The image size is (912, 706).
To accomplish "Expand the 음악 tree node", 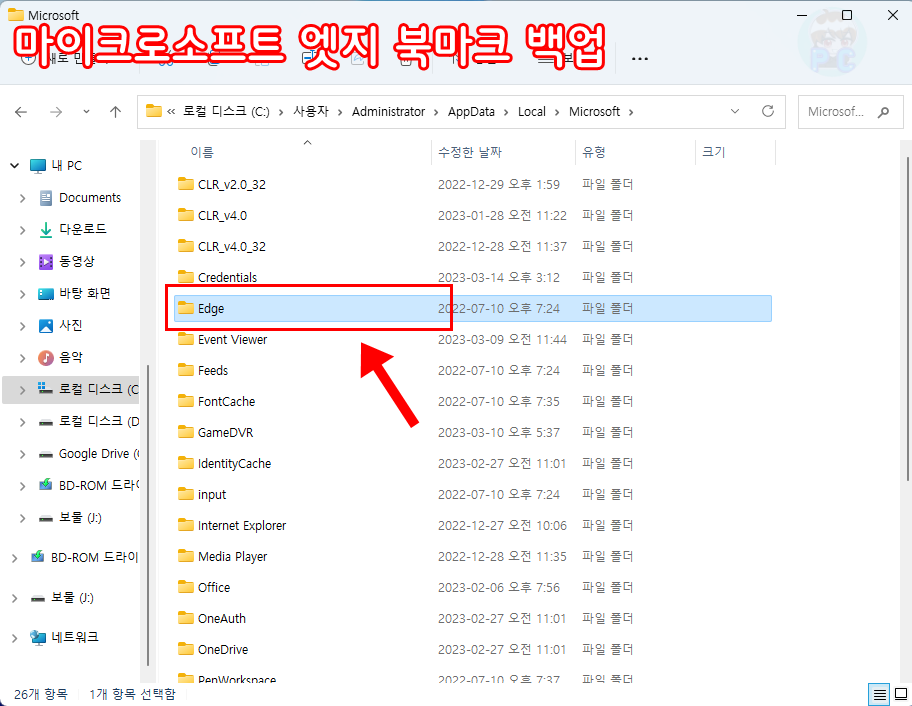I will coord(23,358).
